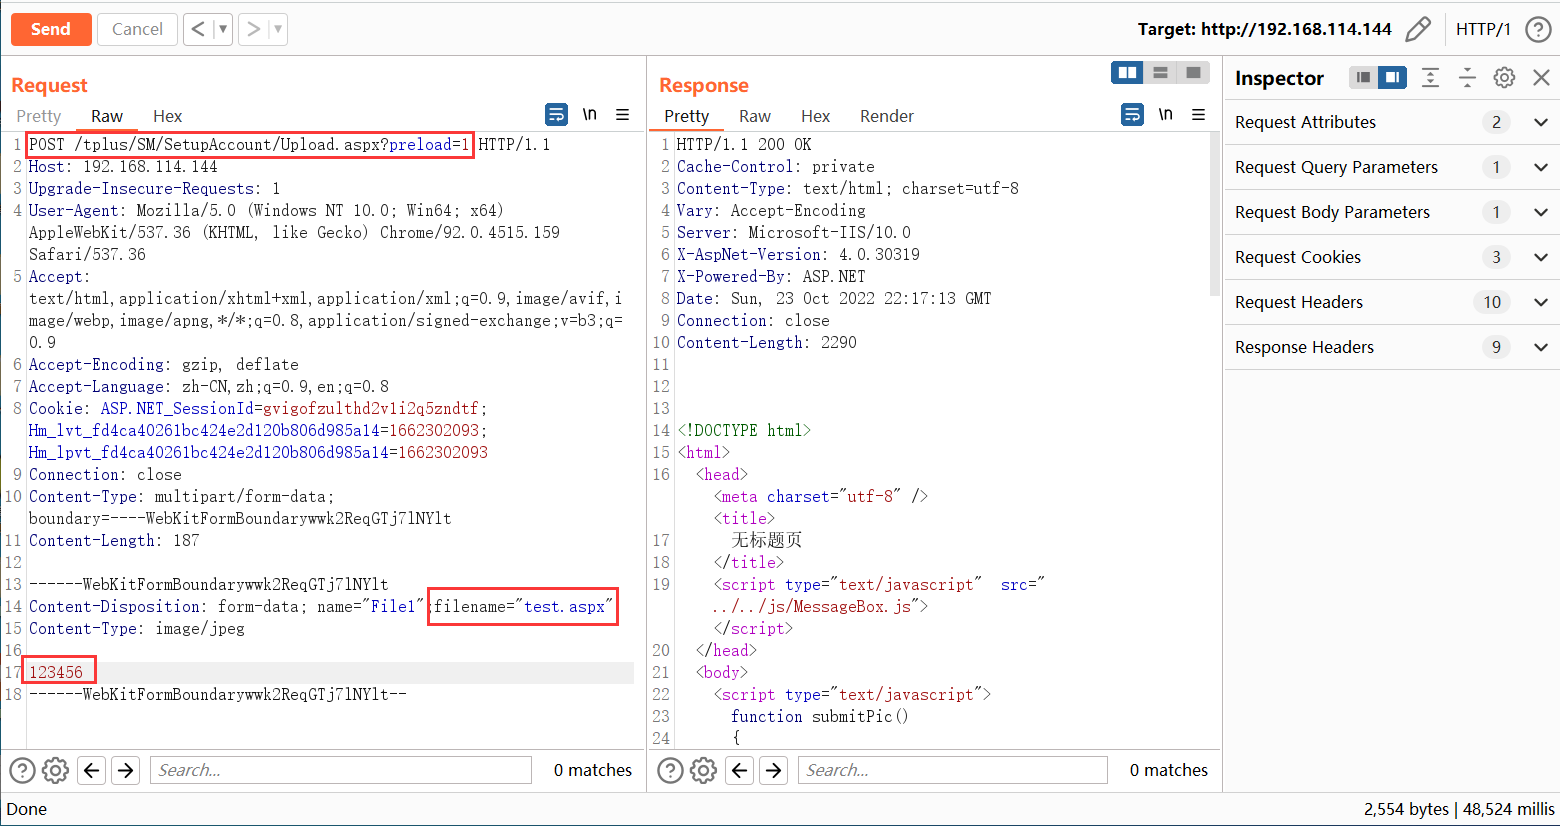Jump to previous match in Request search

tap(92, 770)
